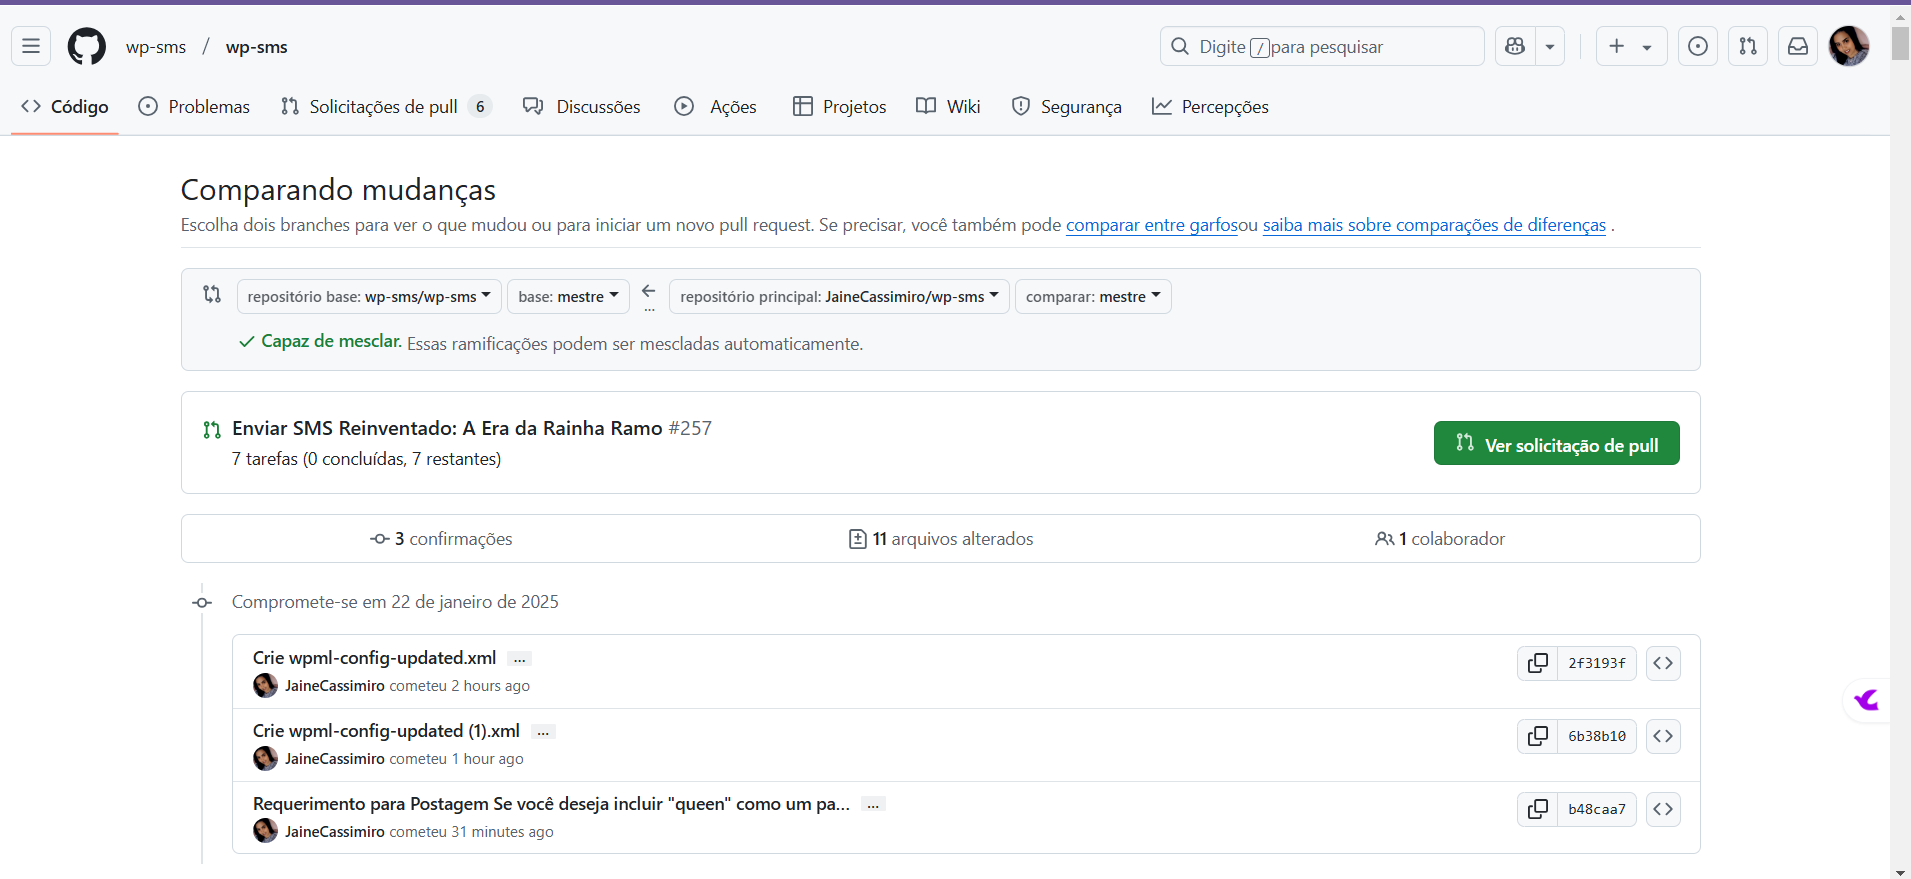Follow 'saiba mais sobre comparações de diferenças' link
The image size is (1911, 879).
[1434, 225]
